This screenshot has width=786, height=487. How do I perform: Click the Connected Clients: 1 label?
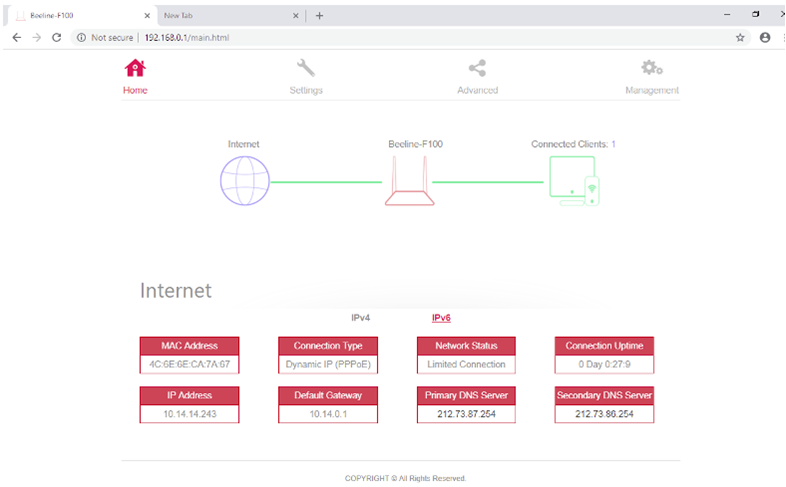(x=573, y=144)
